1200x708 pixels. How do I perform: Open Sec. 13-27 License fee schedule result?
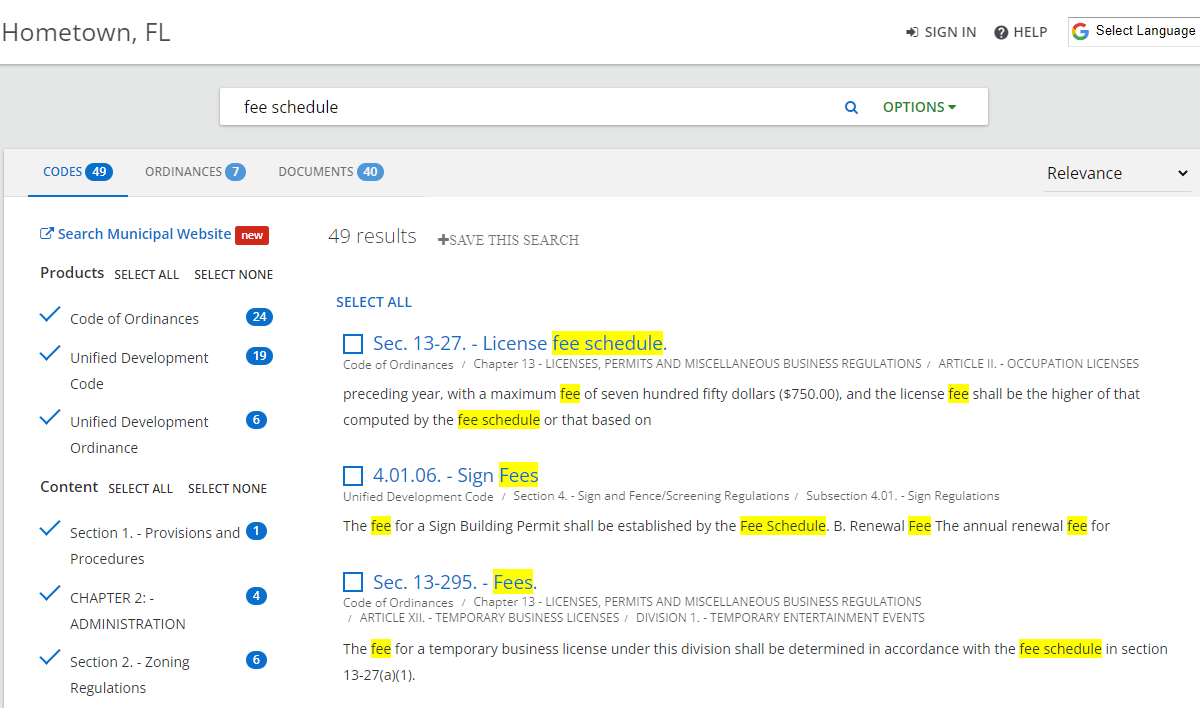(x=520, y=343)
